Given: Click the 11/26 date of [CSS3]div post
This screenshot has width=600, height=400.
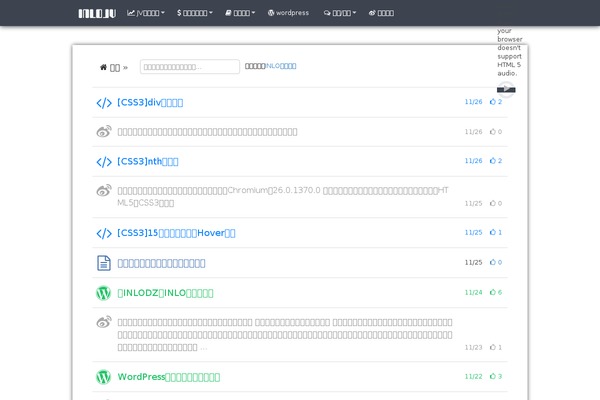Looking at the screenshot, I should [x=473, y=102].
